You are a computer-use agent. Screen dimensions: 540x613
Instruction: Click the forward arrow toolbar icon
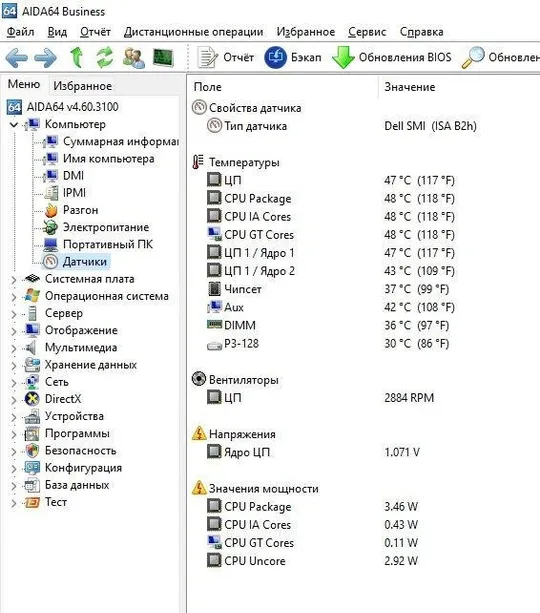pyautogui.click(x=45, y=58)
